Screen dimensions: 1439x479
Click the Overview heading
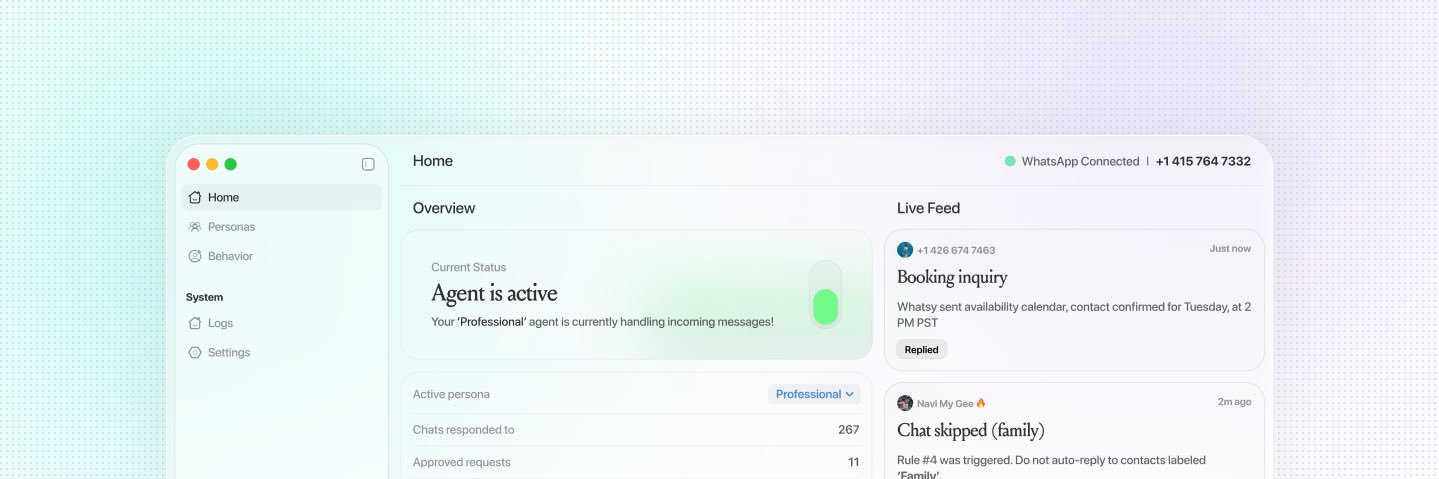pyautogui.click(x=444, y=208)
